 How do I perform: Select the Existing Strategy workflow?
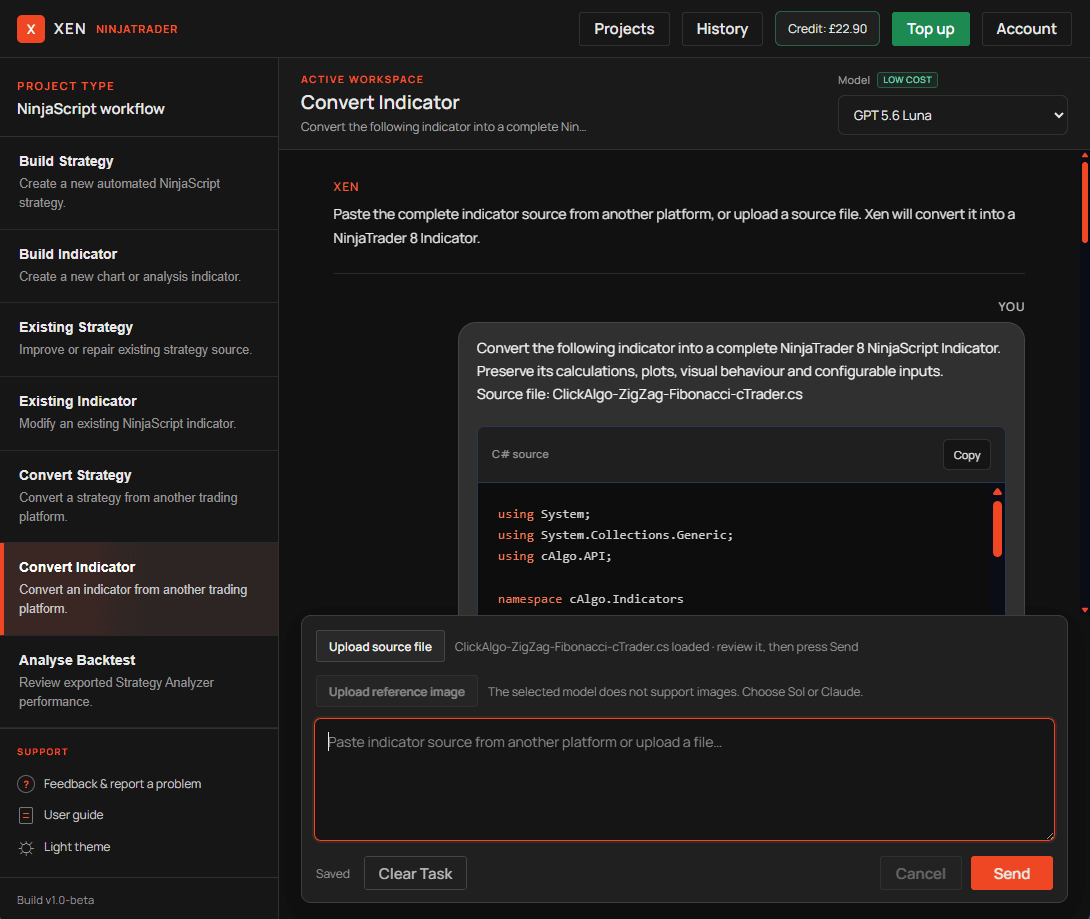click(139, 339)
